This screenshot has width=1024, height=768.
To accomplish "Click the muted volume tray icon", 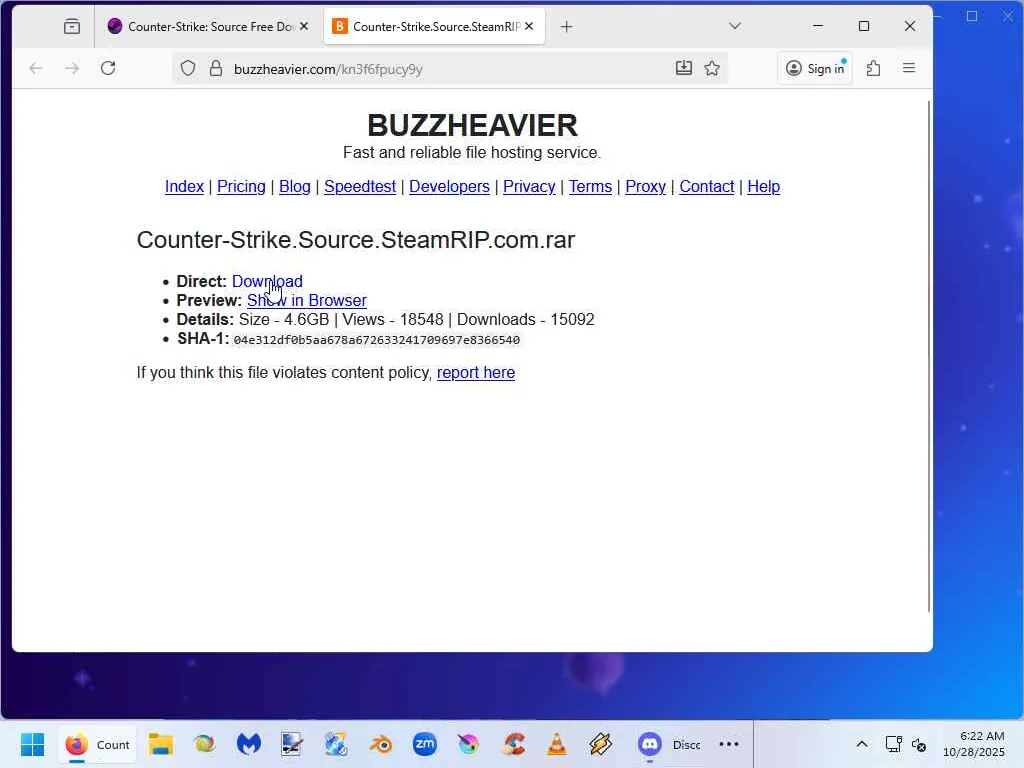I will coord(919,744).
